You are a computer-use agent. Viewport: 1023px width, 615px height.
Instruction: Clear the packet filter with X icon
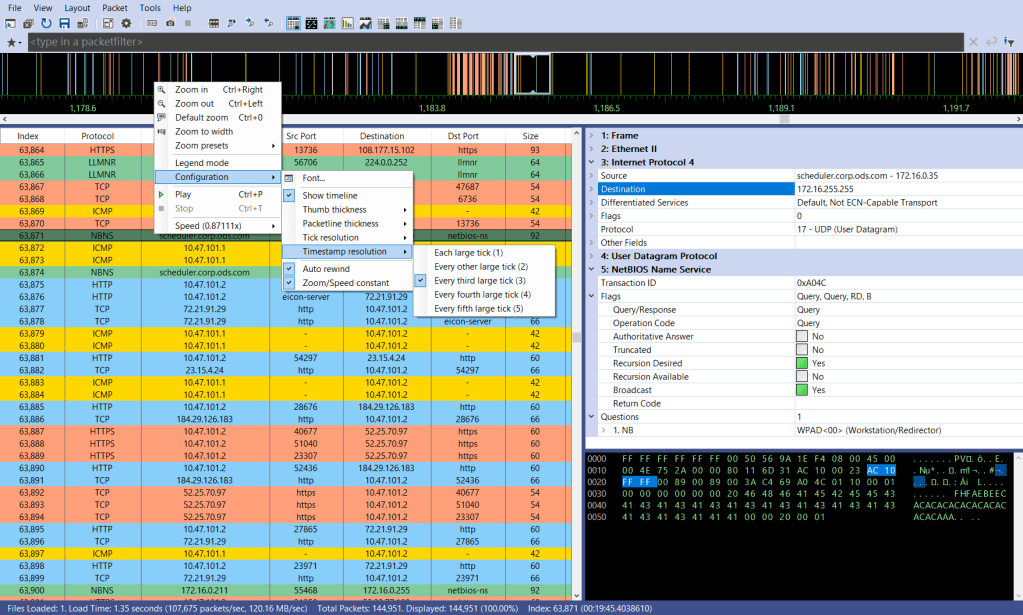coord(973,42)
